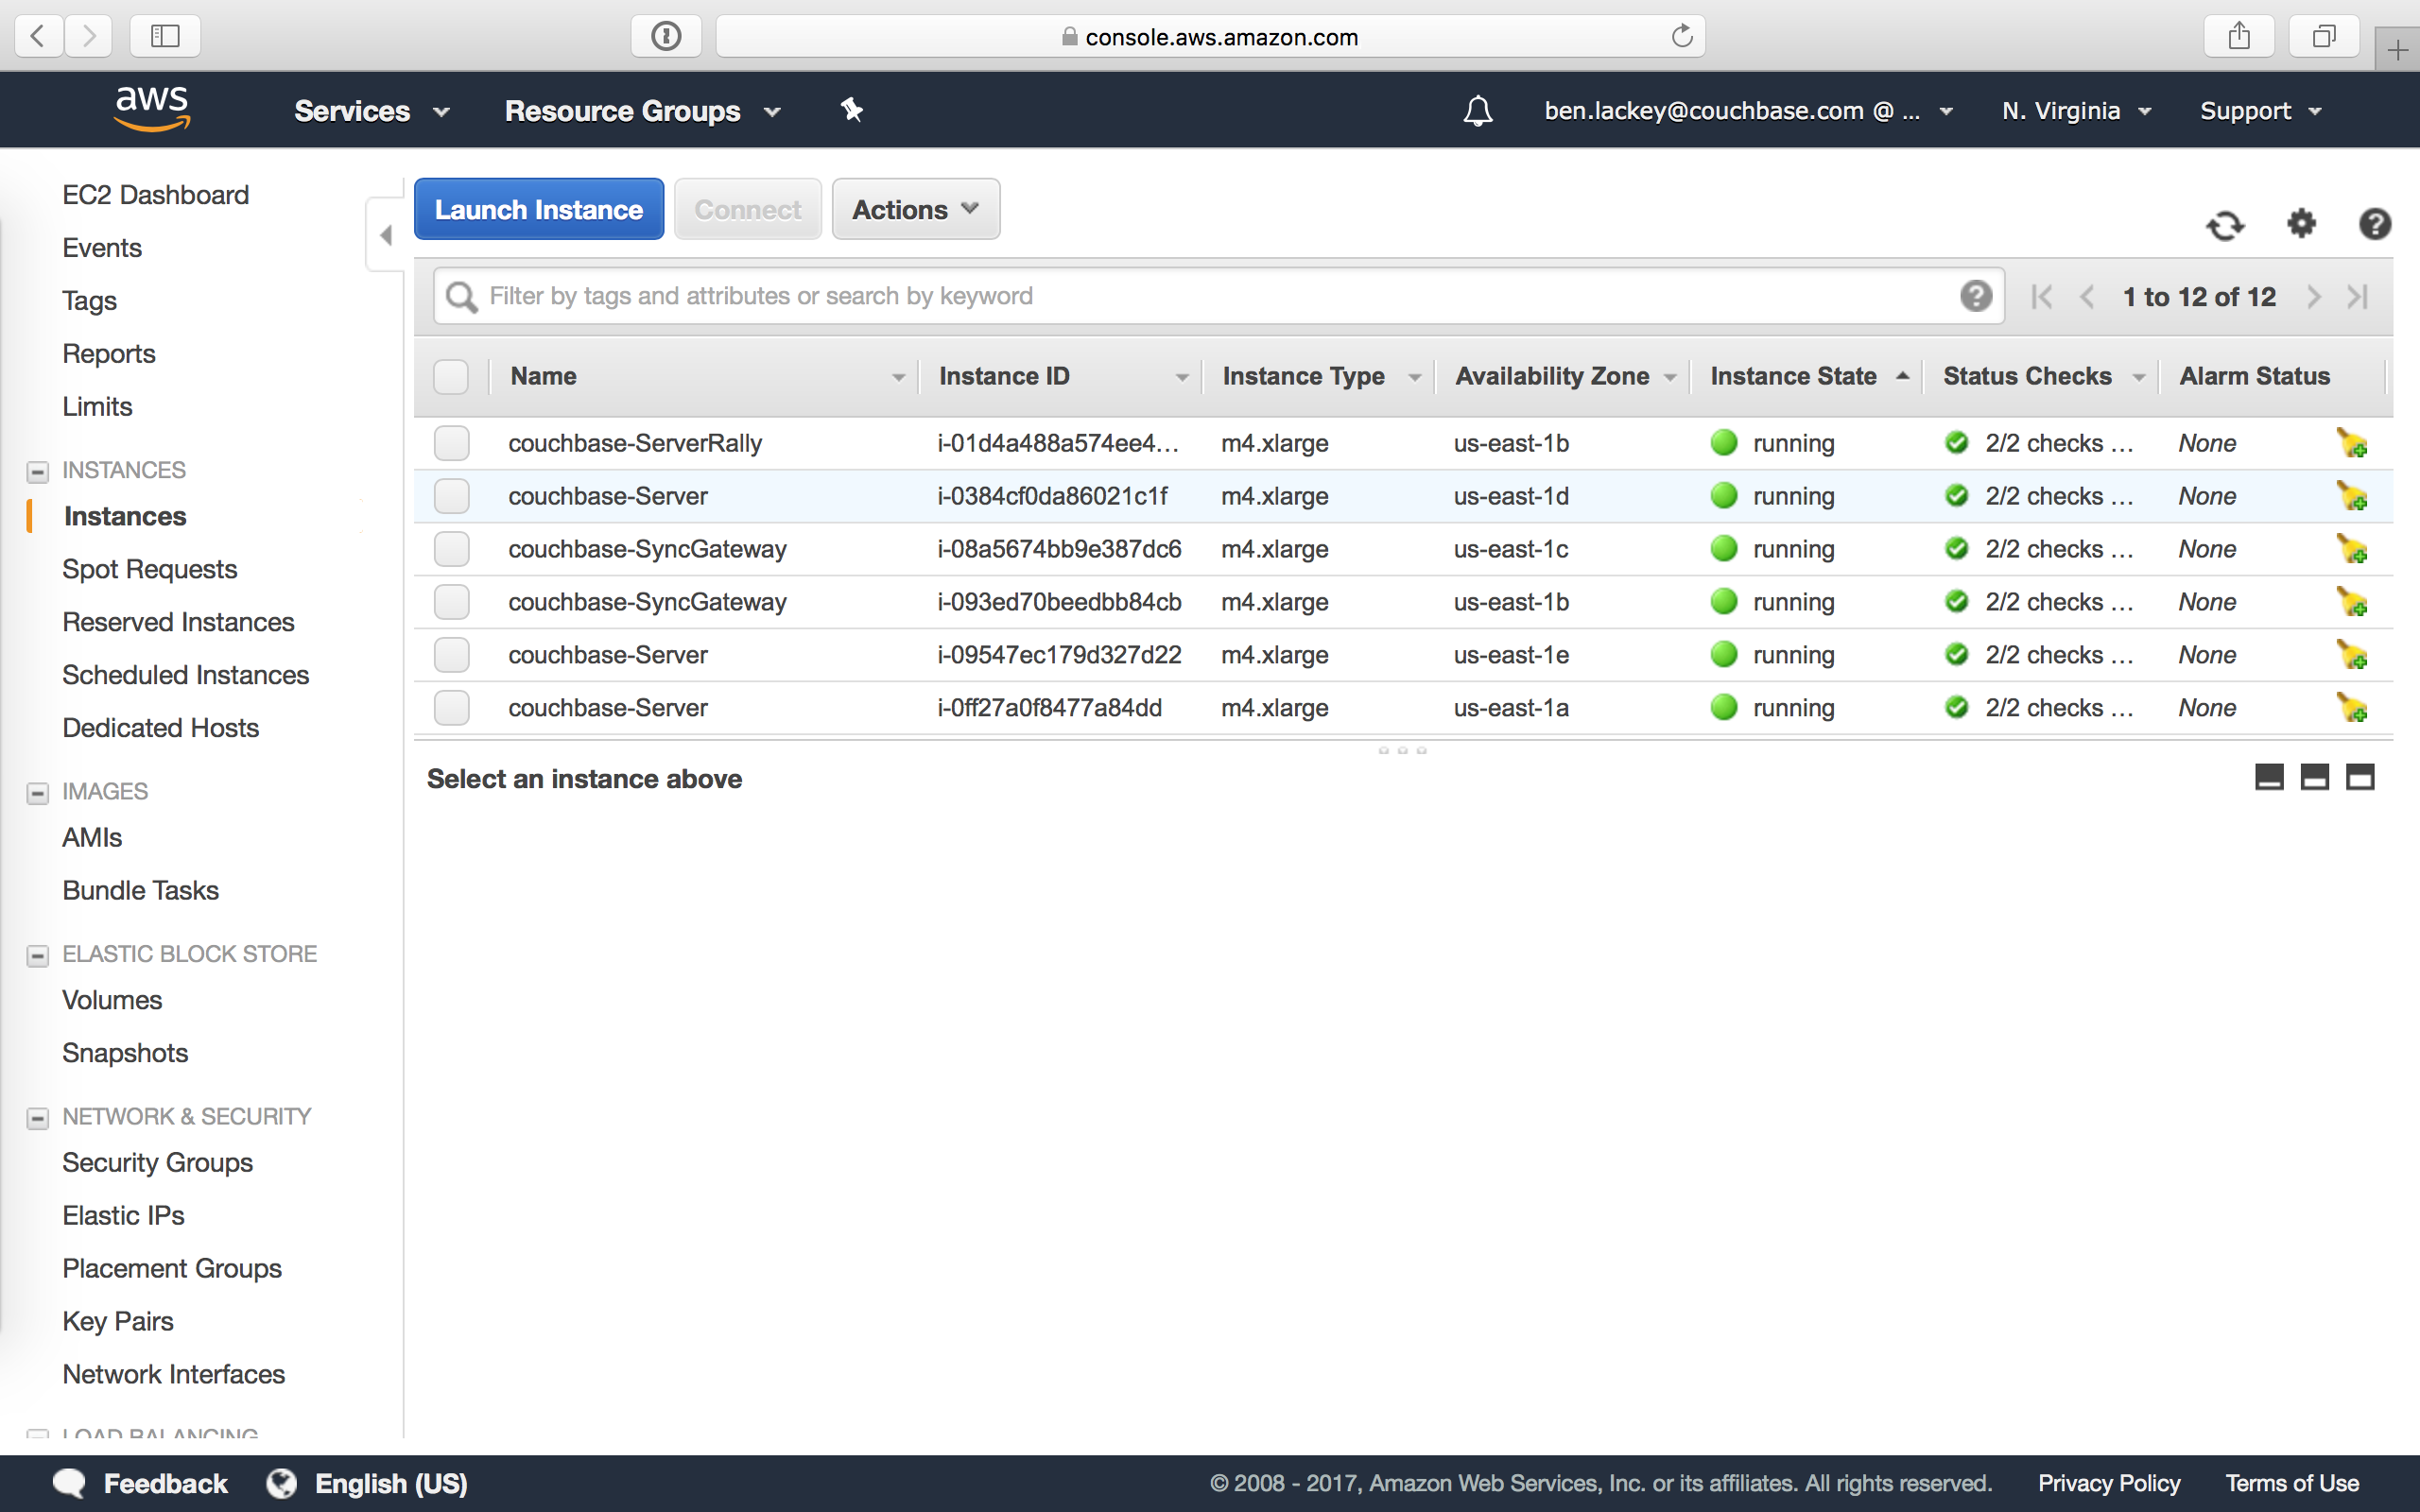Collapse ELASTIC BLOCK STORE section
Viewport: 2420px width, 1512px height.
coord(38,956)
